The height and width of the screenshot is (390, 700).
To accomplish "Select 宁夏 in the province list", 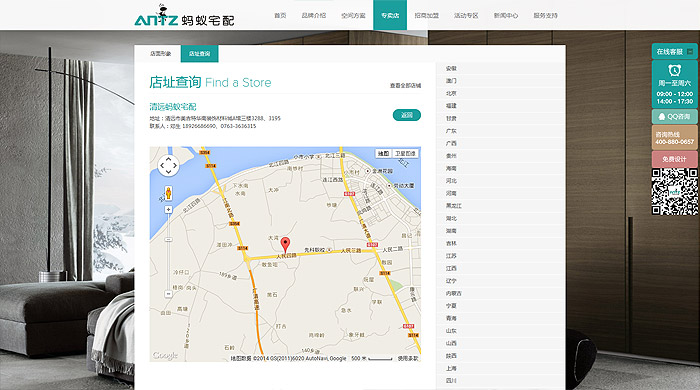I will point(451,306).
